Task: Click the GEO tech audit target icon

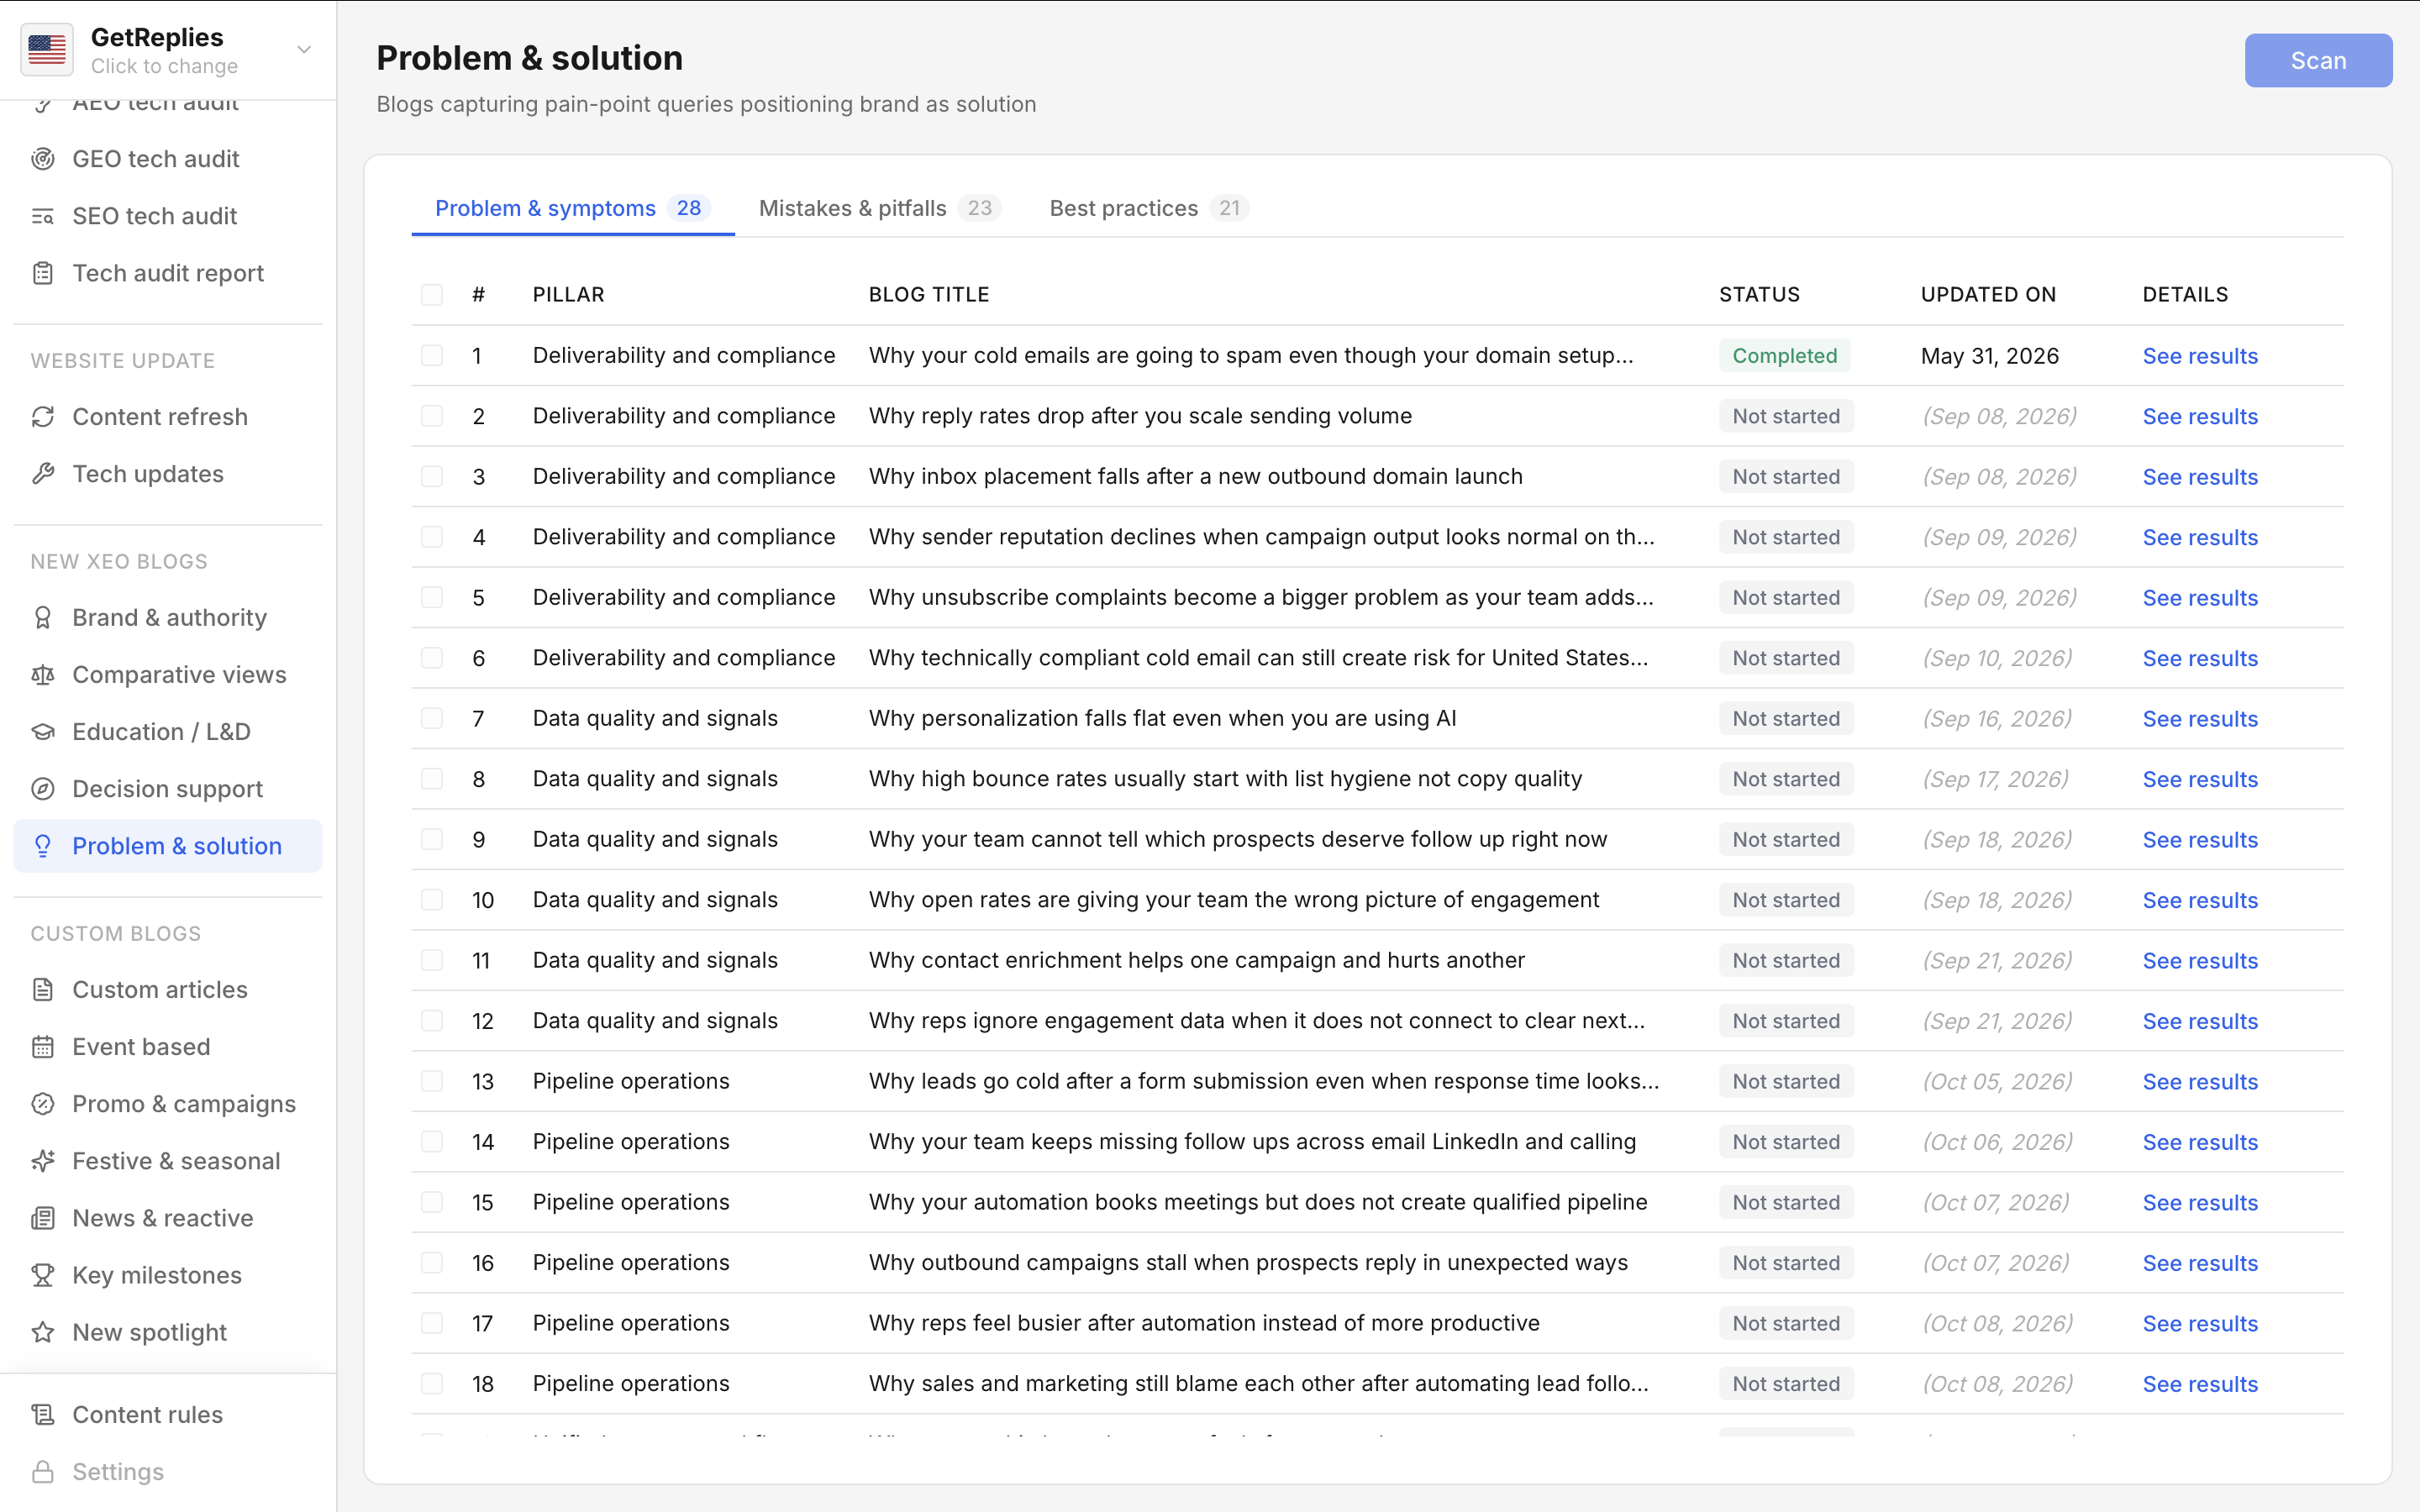Action: pyautogui.click(x=43, y=159)
